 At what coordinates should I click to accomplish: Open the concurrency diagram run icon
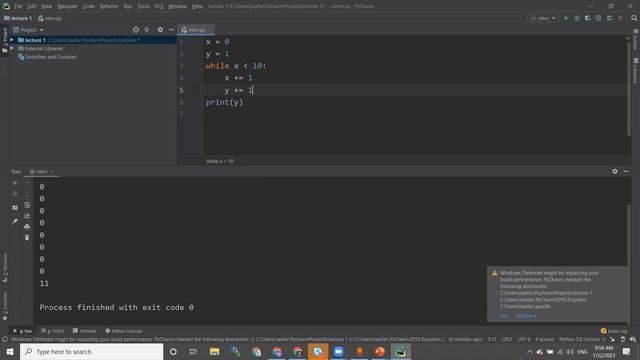pyautogui.click(x=609, y=18)
